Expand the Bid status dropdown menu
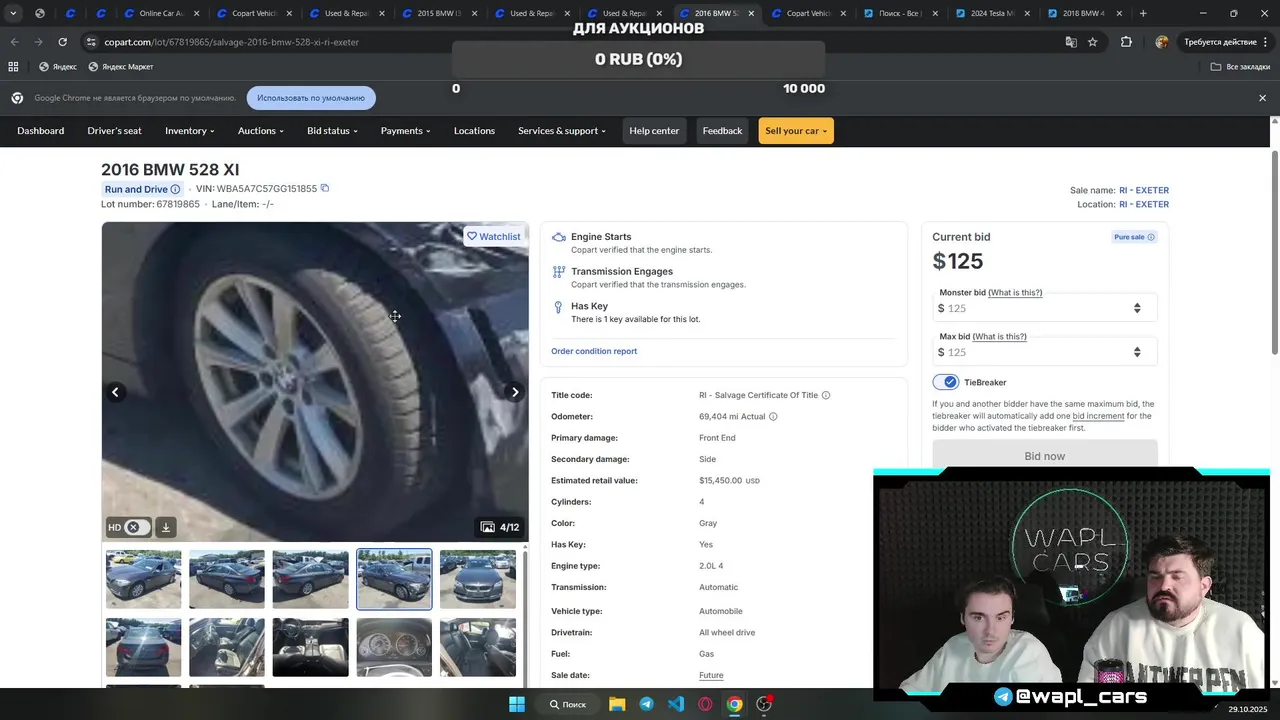The height and width of the screenshot is (720, 1280). coord(332,131)
